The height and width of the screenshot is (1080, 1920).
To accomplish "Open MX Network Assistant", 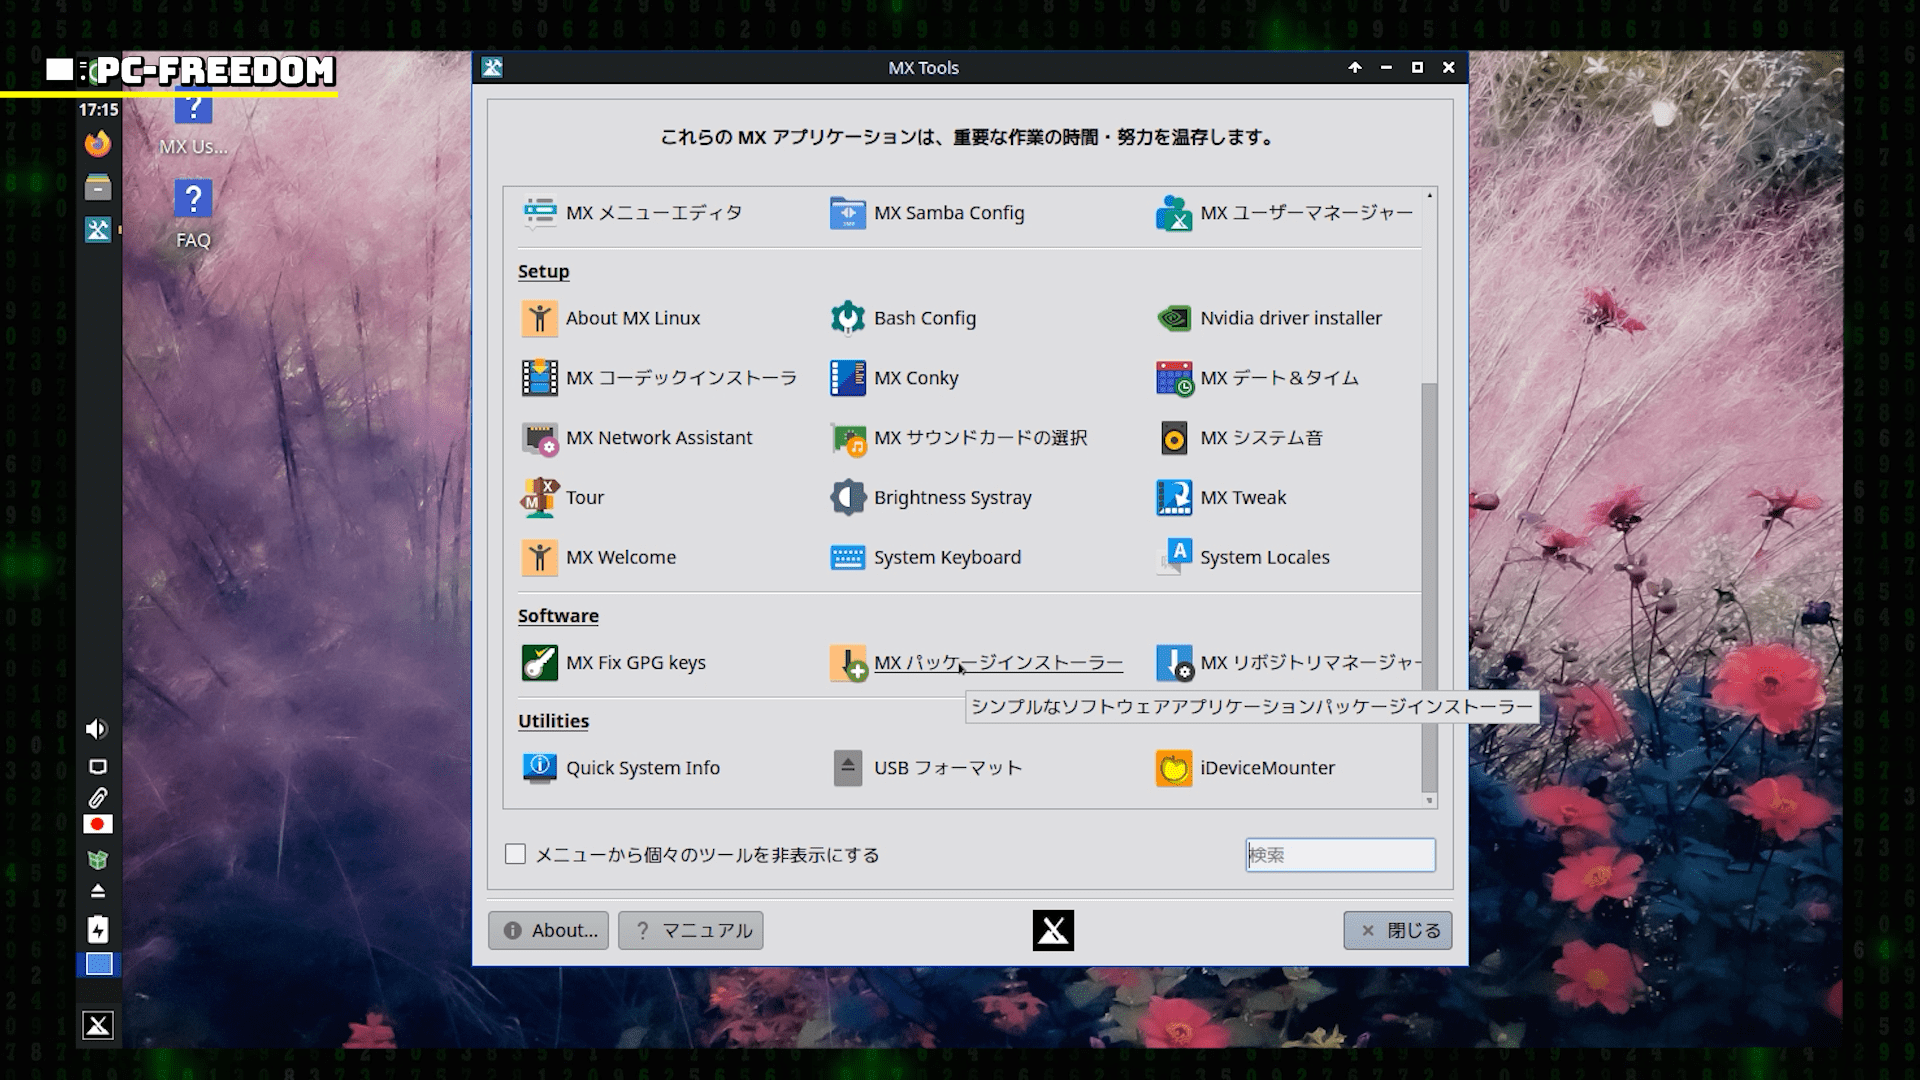I will pyautogui.click(x=658, y=438).
